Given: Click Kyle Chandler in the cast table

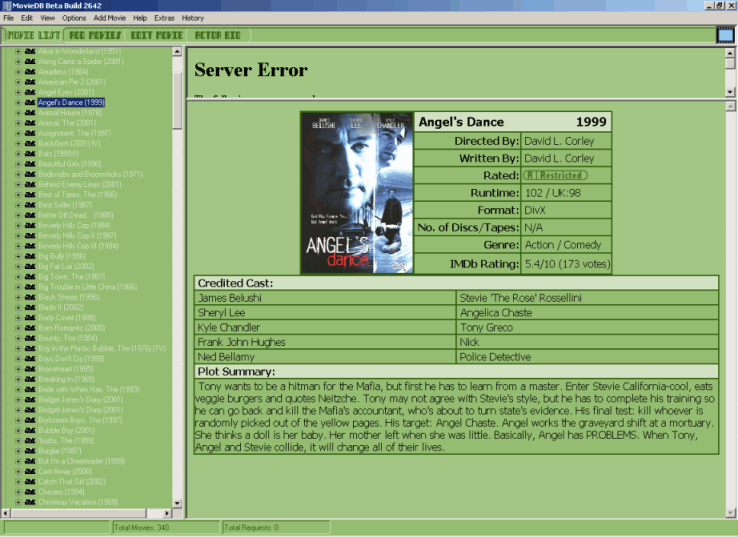Looking at the screenshot, I should coord(229,327).
